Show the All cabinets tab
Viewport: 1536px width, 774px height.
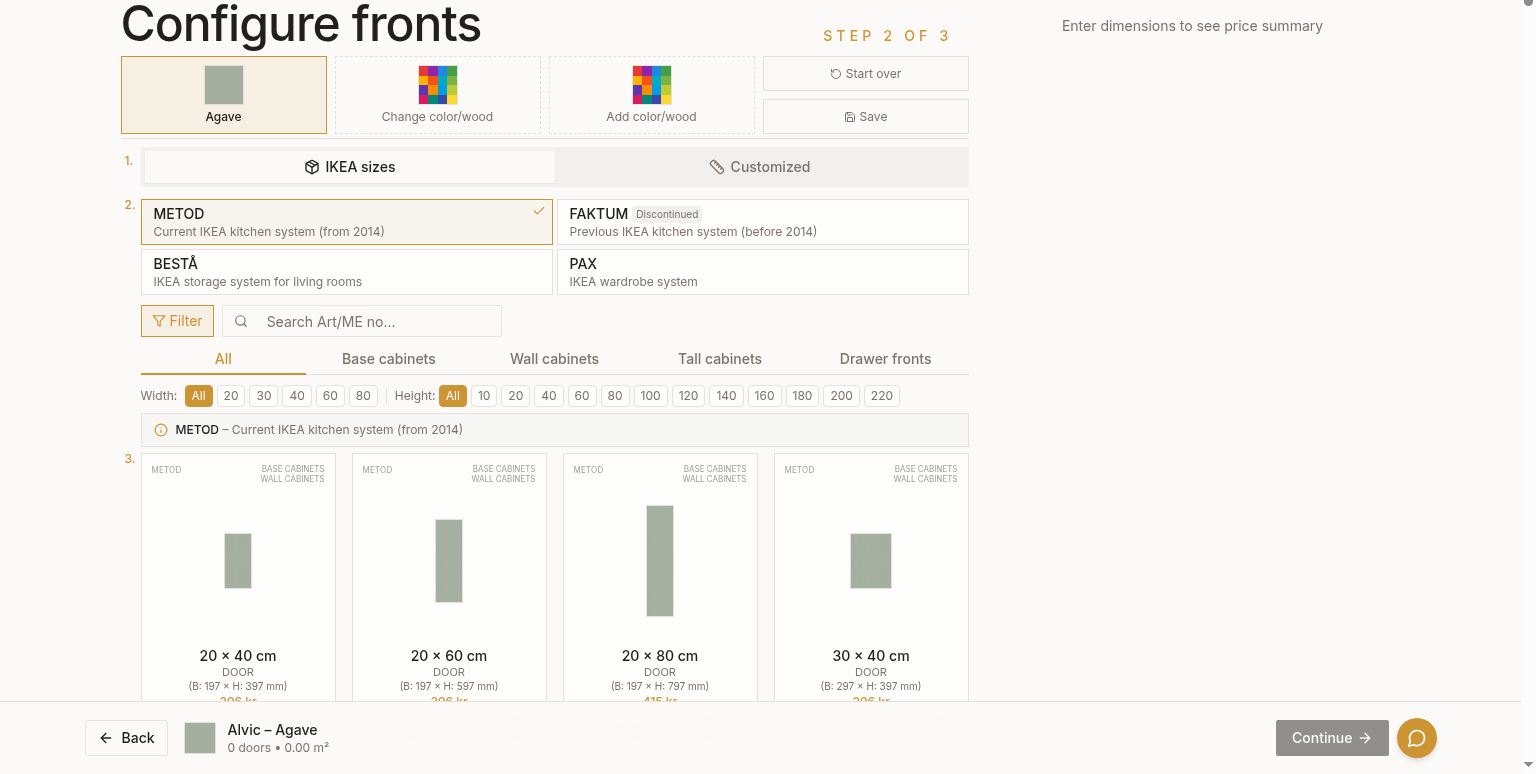(x=223, y=359)
